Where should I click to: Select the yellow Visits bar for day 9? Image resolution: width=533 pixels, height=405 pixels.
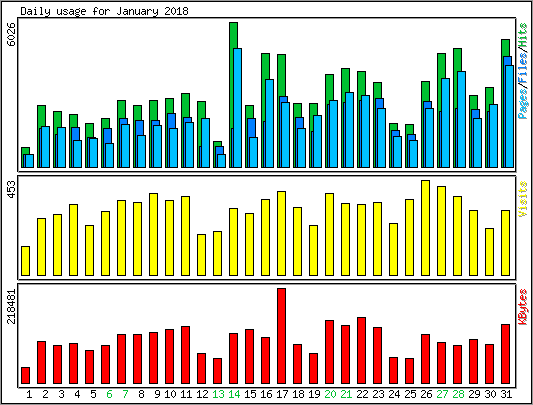point(154,234)
